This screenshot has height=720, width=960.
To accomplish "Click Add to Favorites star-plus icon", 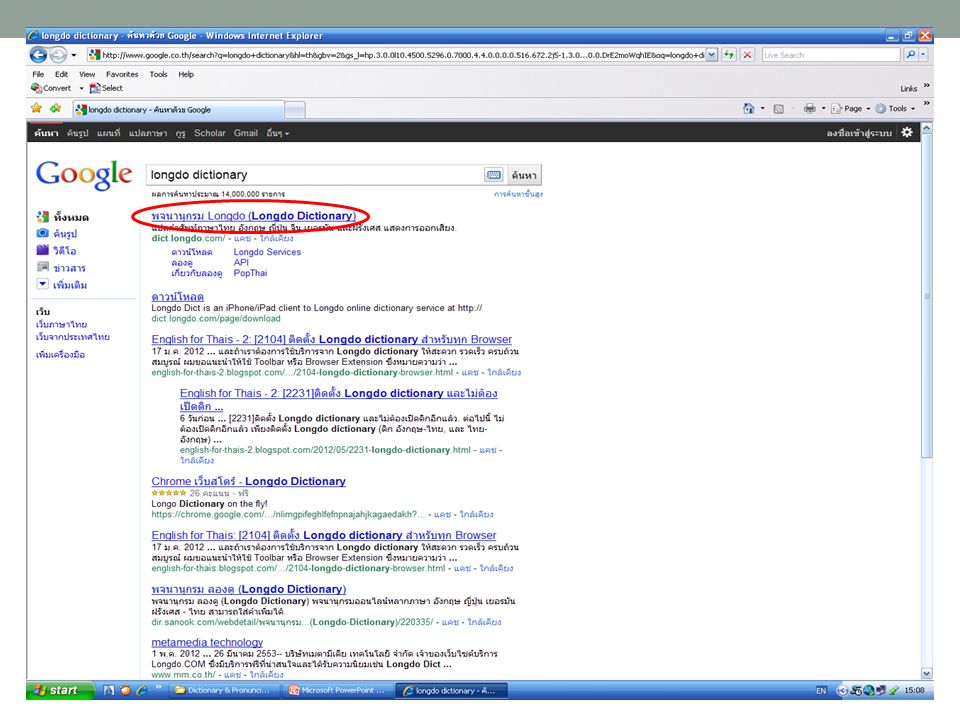I will click(x=56, y=108).
